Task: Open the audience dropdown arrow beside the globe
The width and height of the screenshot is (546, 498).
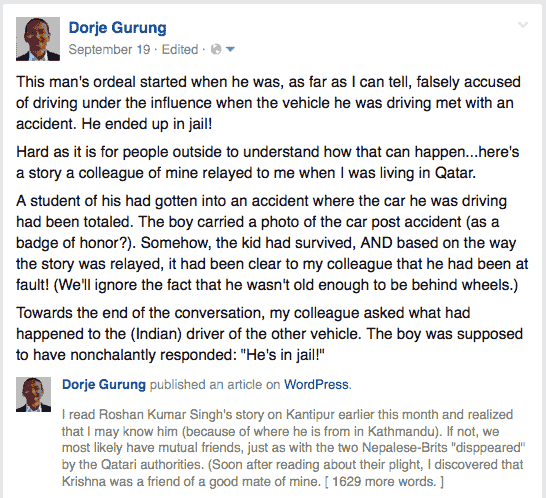Action: 230,49
